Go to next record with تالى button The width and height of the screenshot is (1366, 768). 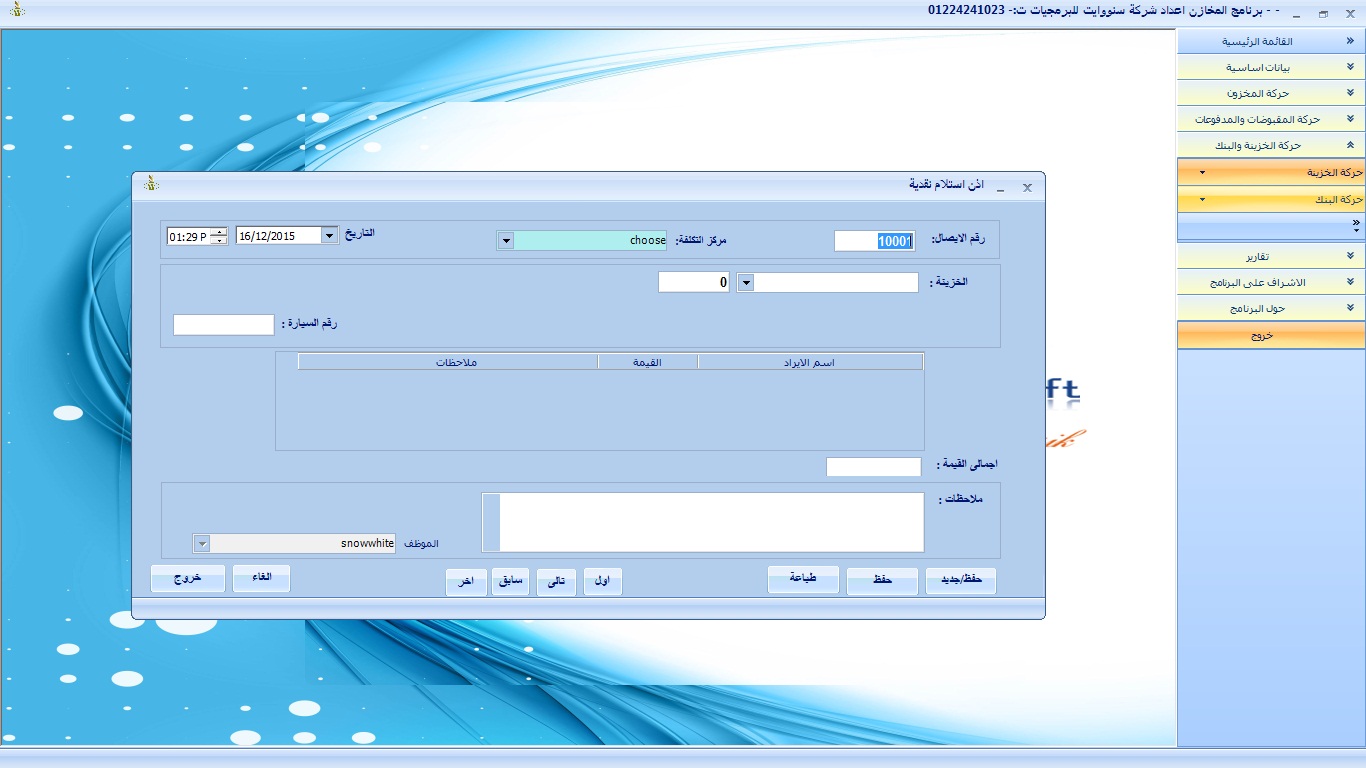[556, 581]
